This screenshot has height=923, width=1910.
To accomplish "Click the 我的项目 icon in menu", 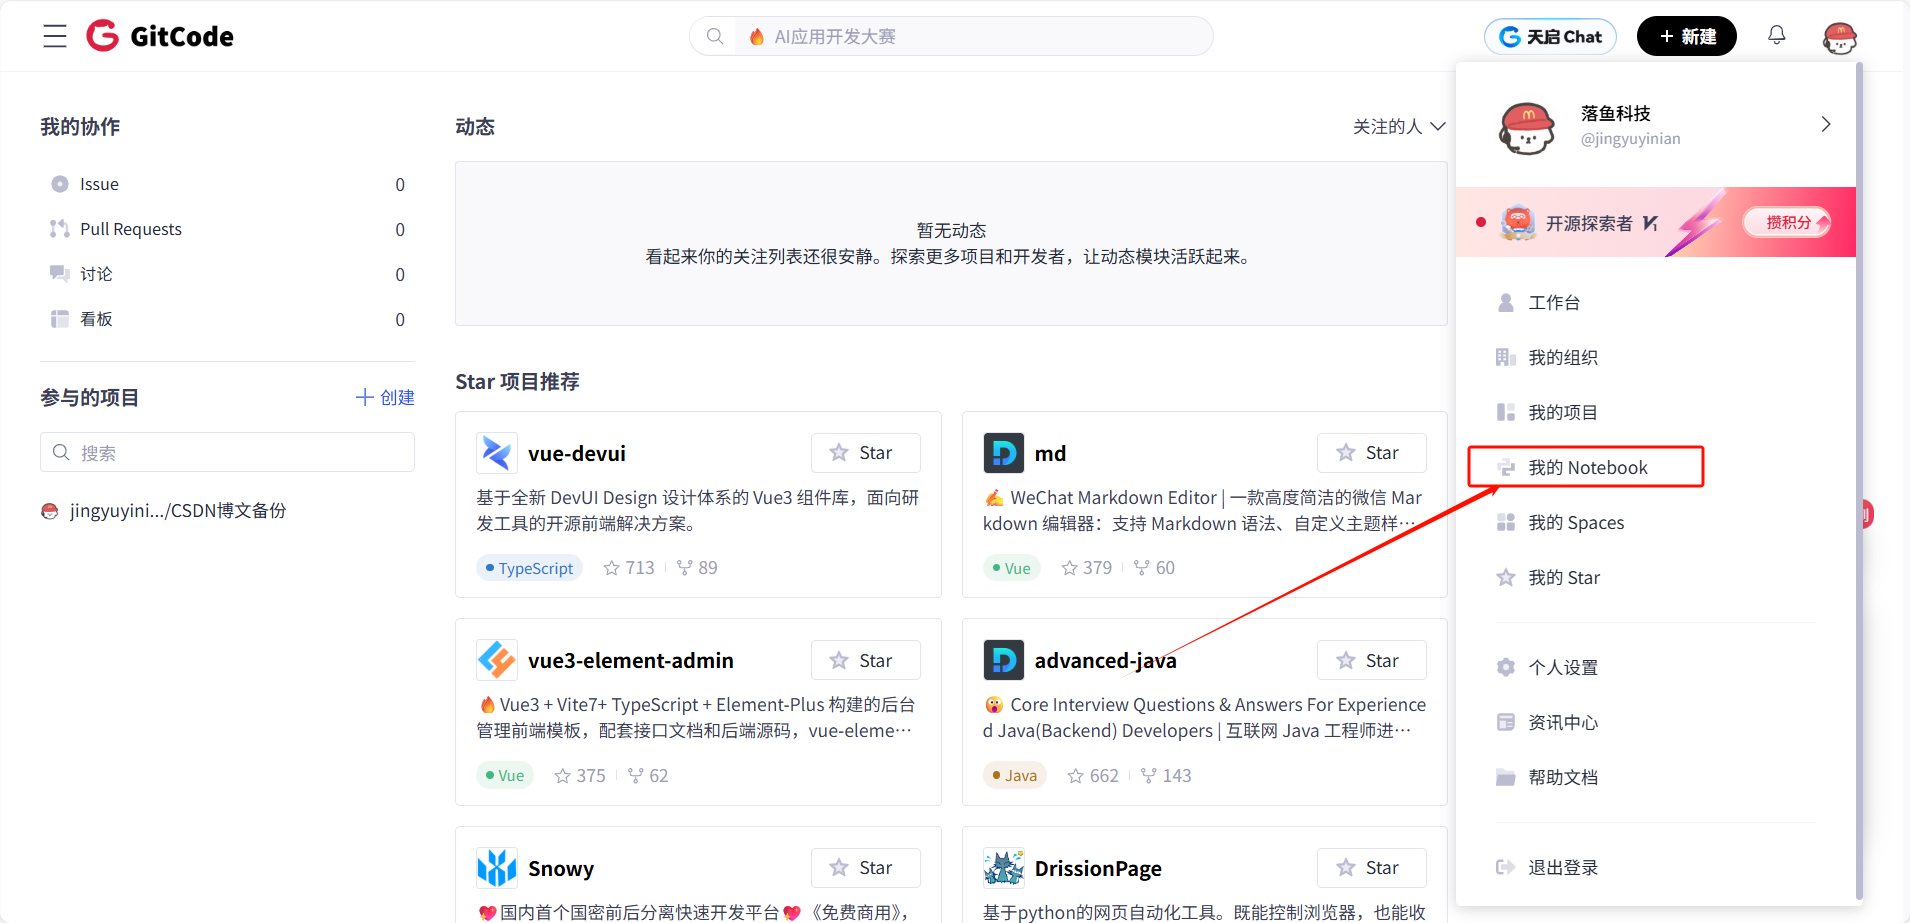I will pyautogui.click(x=1506, y=412).
